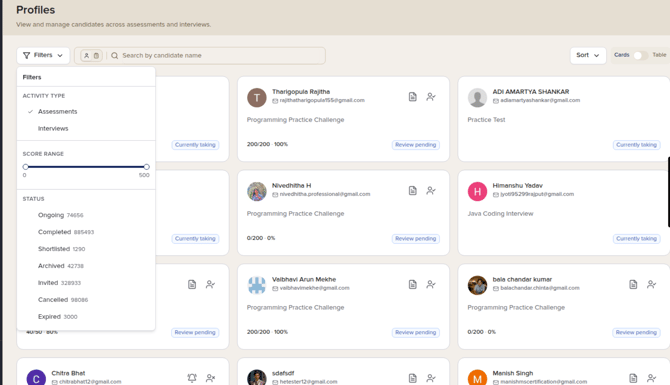Open report icon on sdafsdf card

tap(412, 378)
